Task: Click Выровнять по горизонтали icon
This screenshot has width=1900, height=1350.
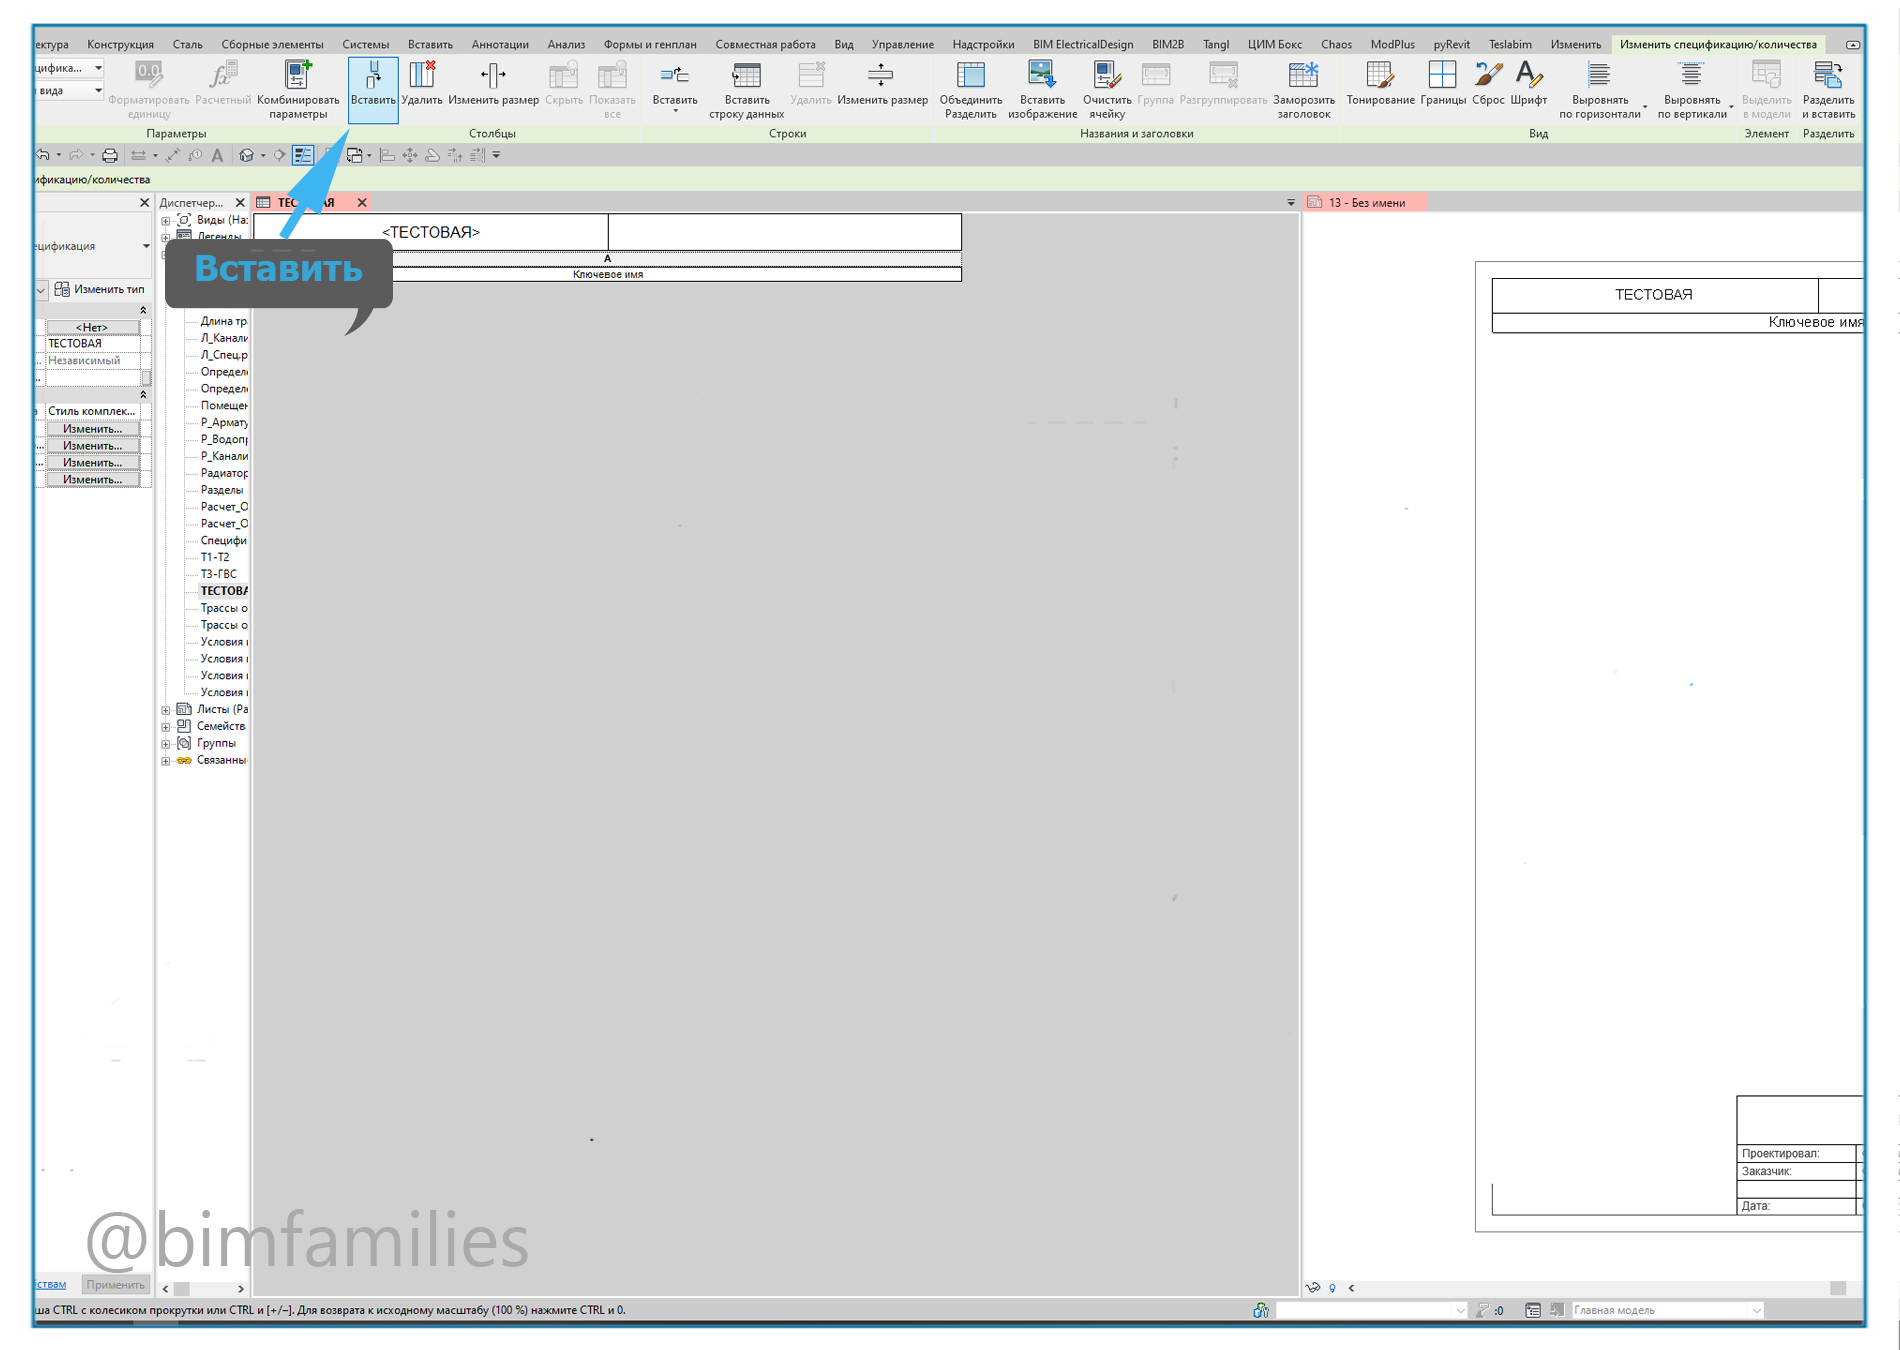Action: [1600, 88]
